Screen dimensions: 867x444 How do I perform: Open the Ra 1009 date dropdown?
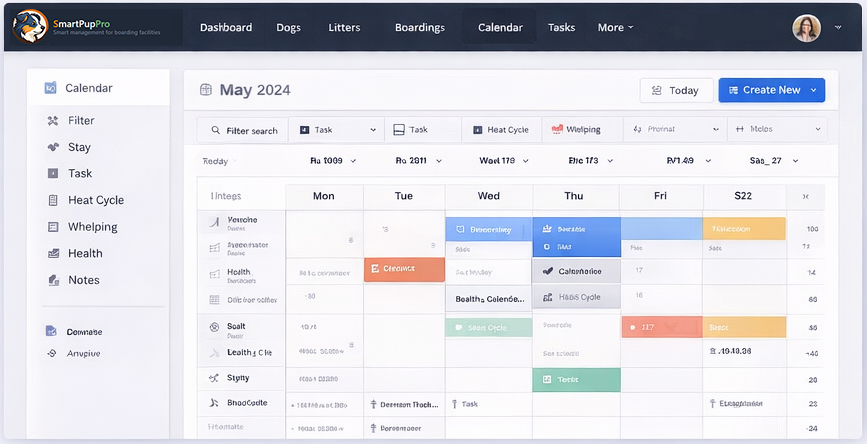click(333, 161)
